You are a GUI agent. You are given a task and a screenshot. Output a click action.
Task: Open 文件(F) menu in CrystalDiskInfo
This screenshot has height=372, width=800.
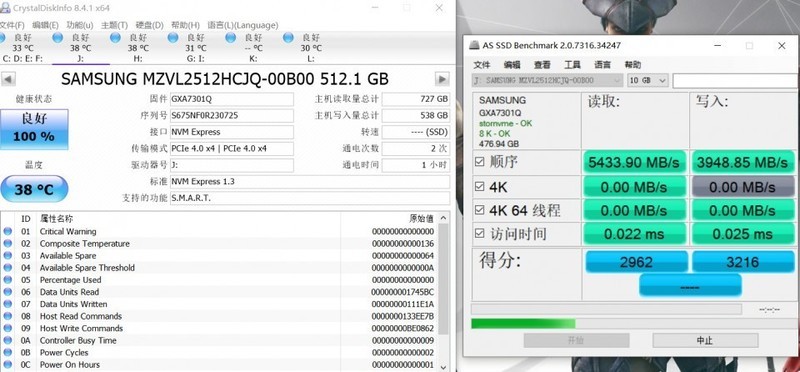pos(12,25)
